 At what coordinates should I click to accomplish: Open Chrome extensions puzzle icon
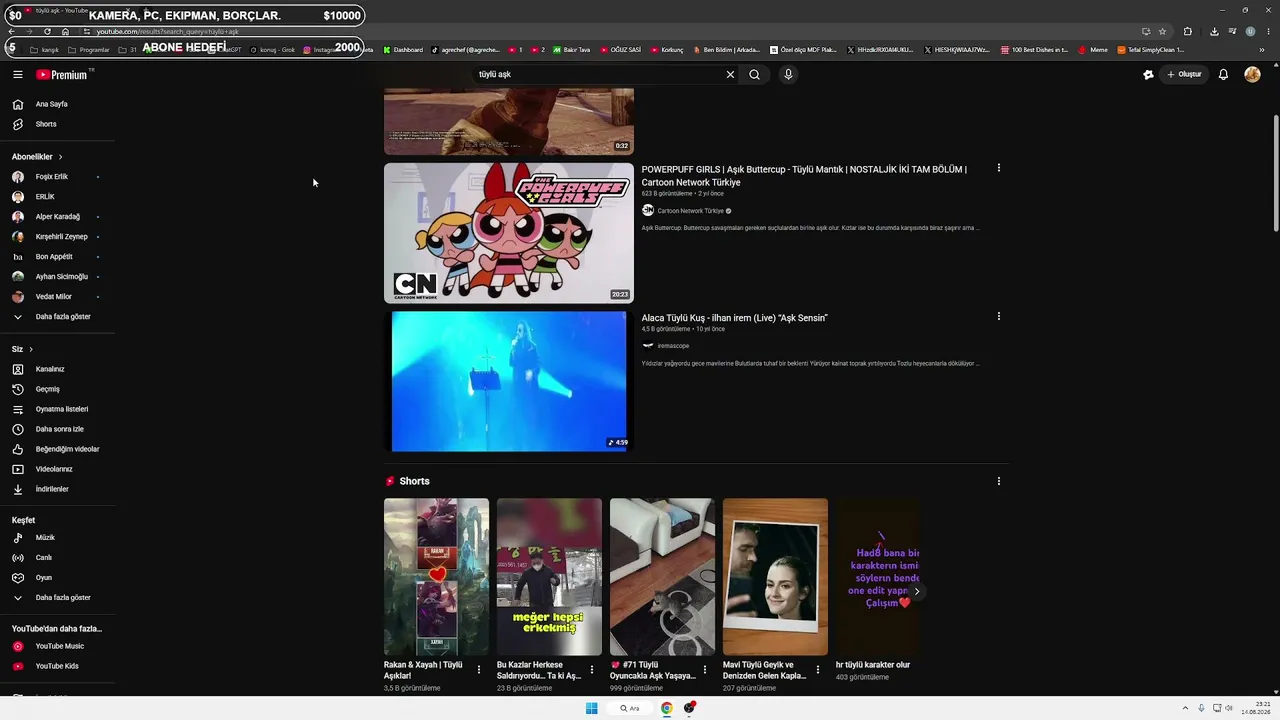1188,32
